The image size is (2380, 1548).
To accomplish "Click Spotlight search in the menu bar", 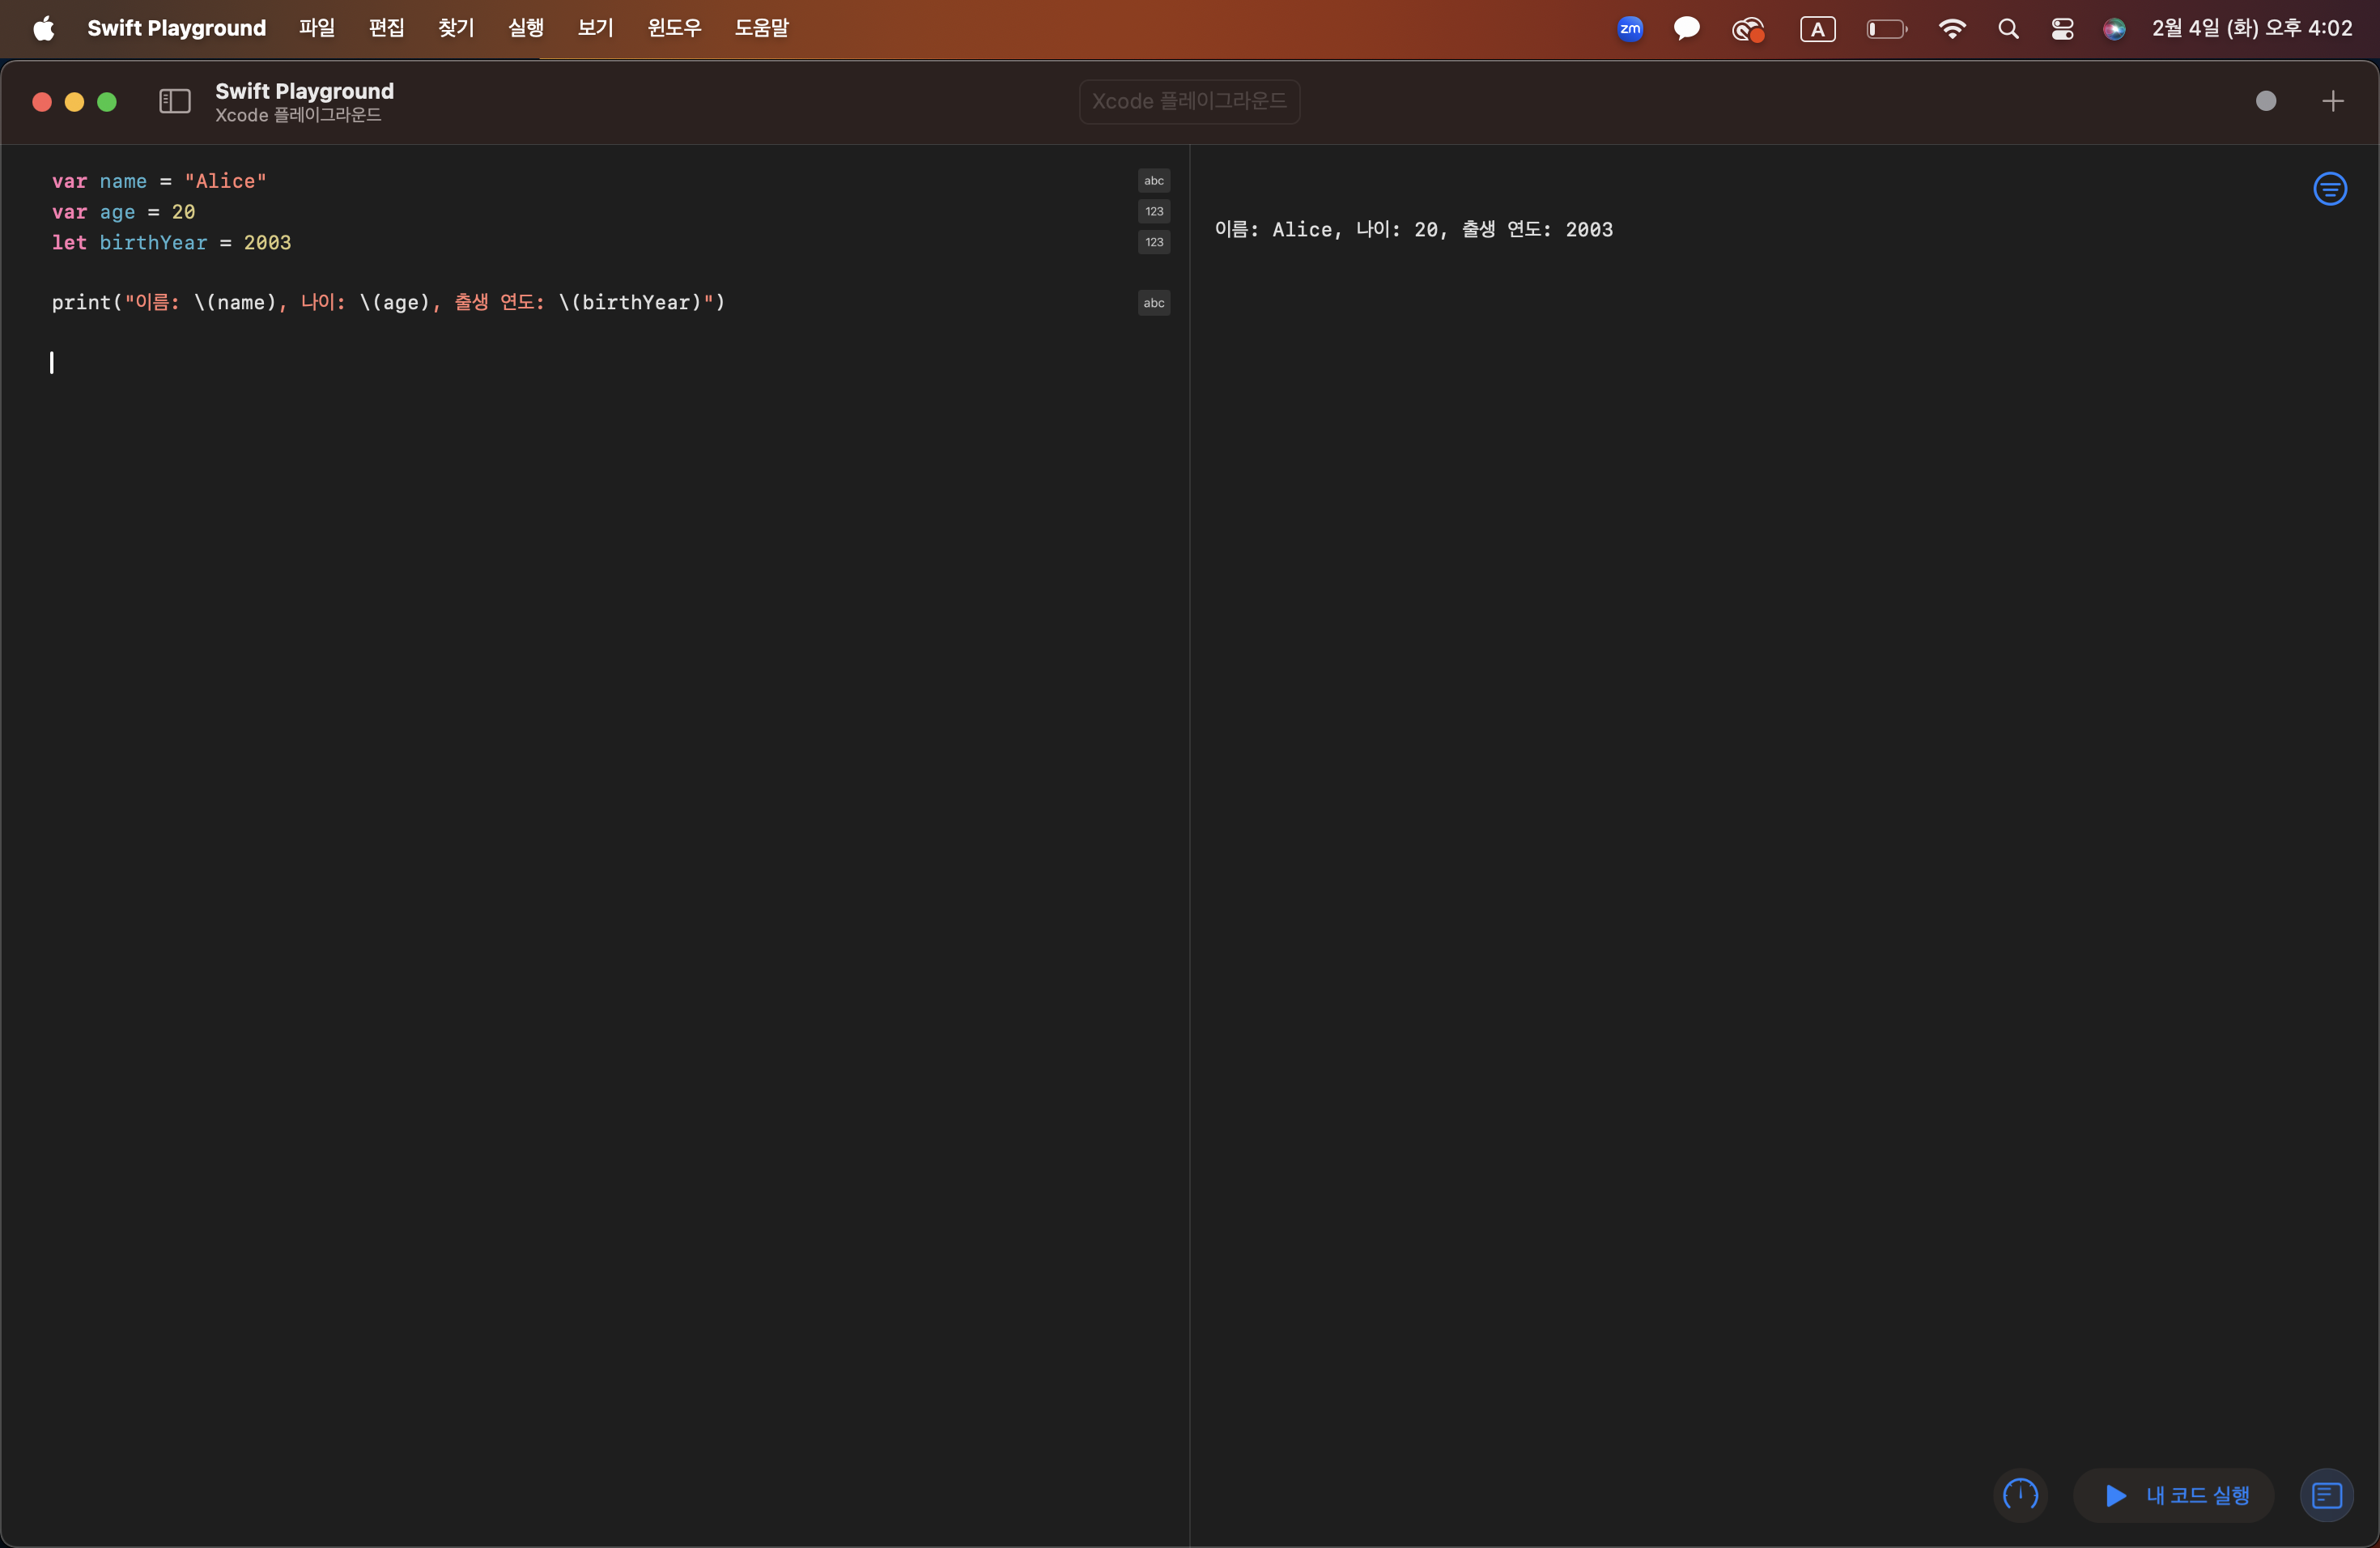I will 2007,29.
